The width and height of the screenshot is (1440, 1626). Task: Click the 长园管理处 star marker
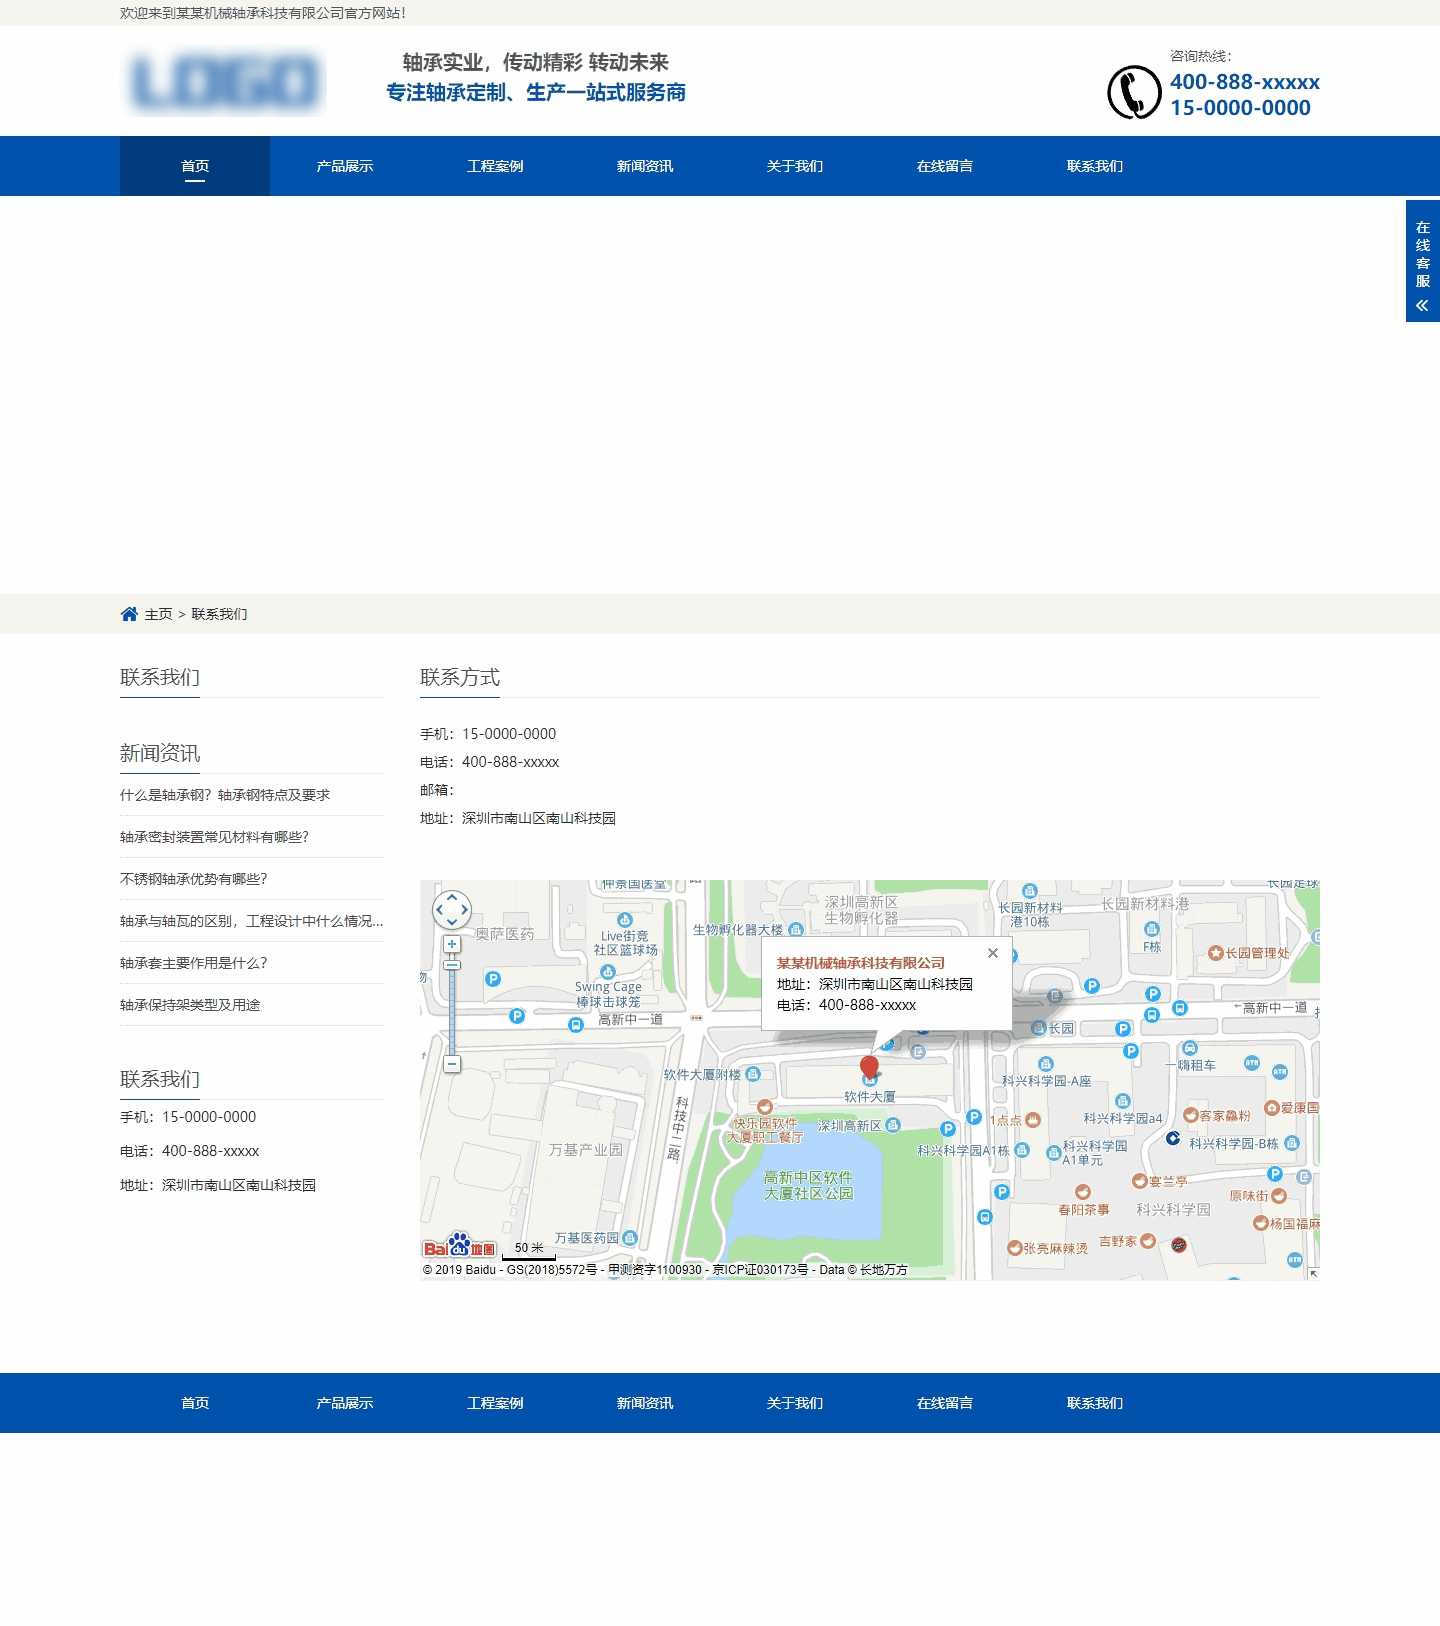click(1216, 953)
